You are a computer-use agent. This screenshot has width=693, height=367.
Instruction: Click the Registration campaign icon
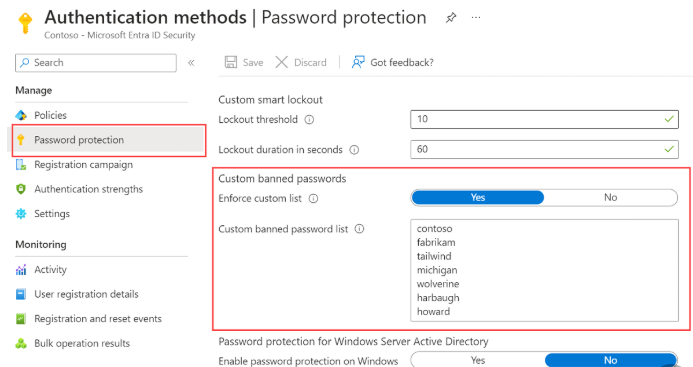point(21,165)
